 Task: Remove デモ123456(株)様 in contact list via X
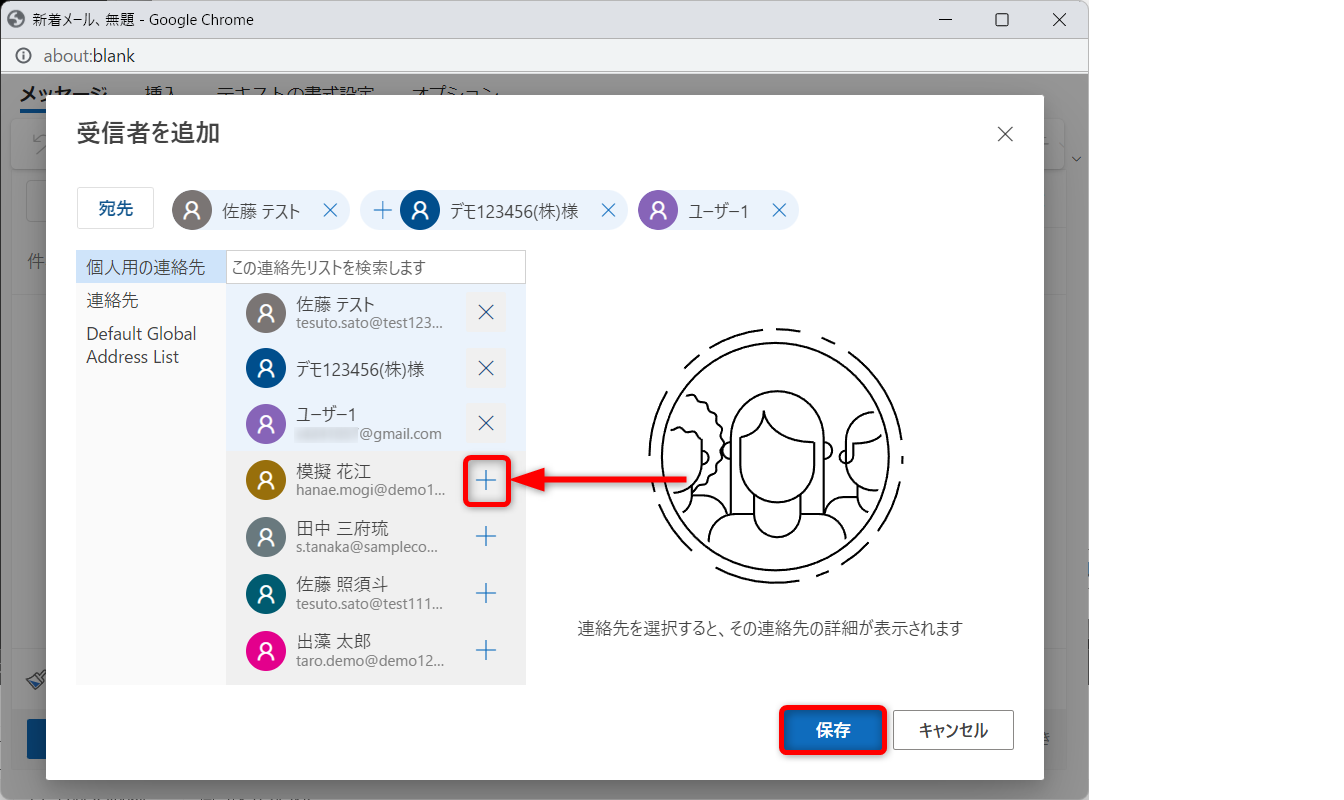tap(486, 368)
